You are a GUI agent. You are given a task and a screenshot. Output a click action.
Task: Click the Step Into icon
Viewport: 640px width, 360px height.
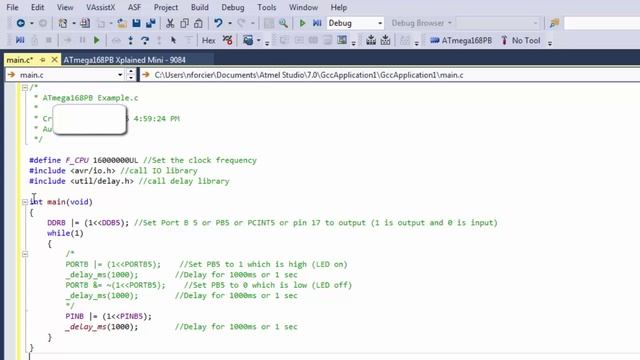pos(130,40)
